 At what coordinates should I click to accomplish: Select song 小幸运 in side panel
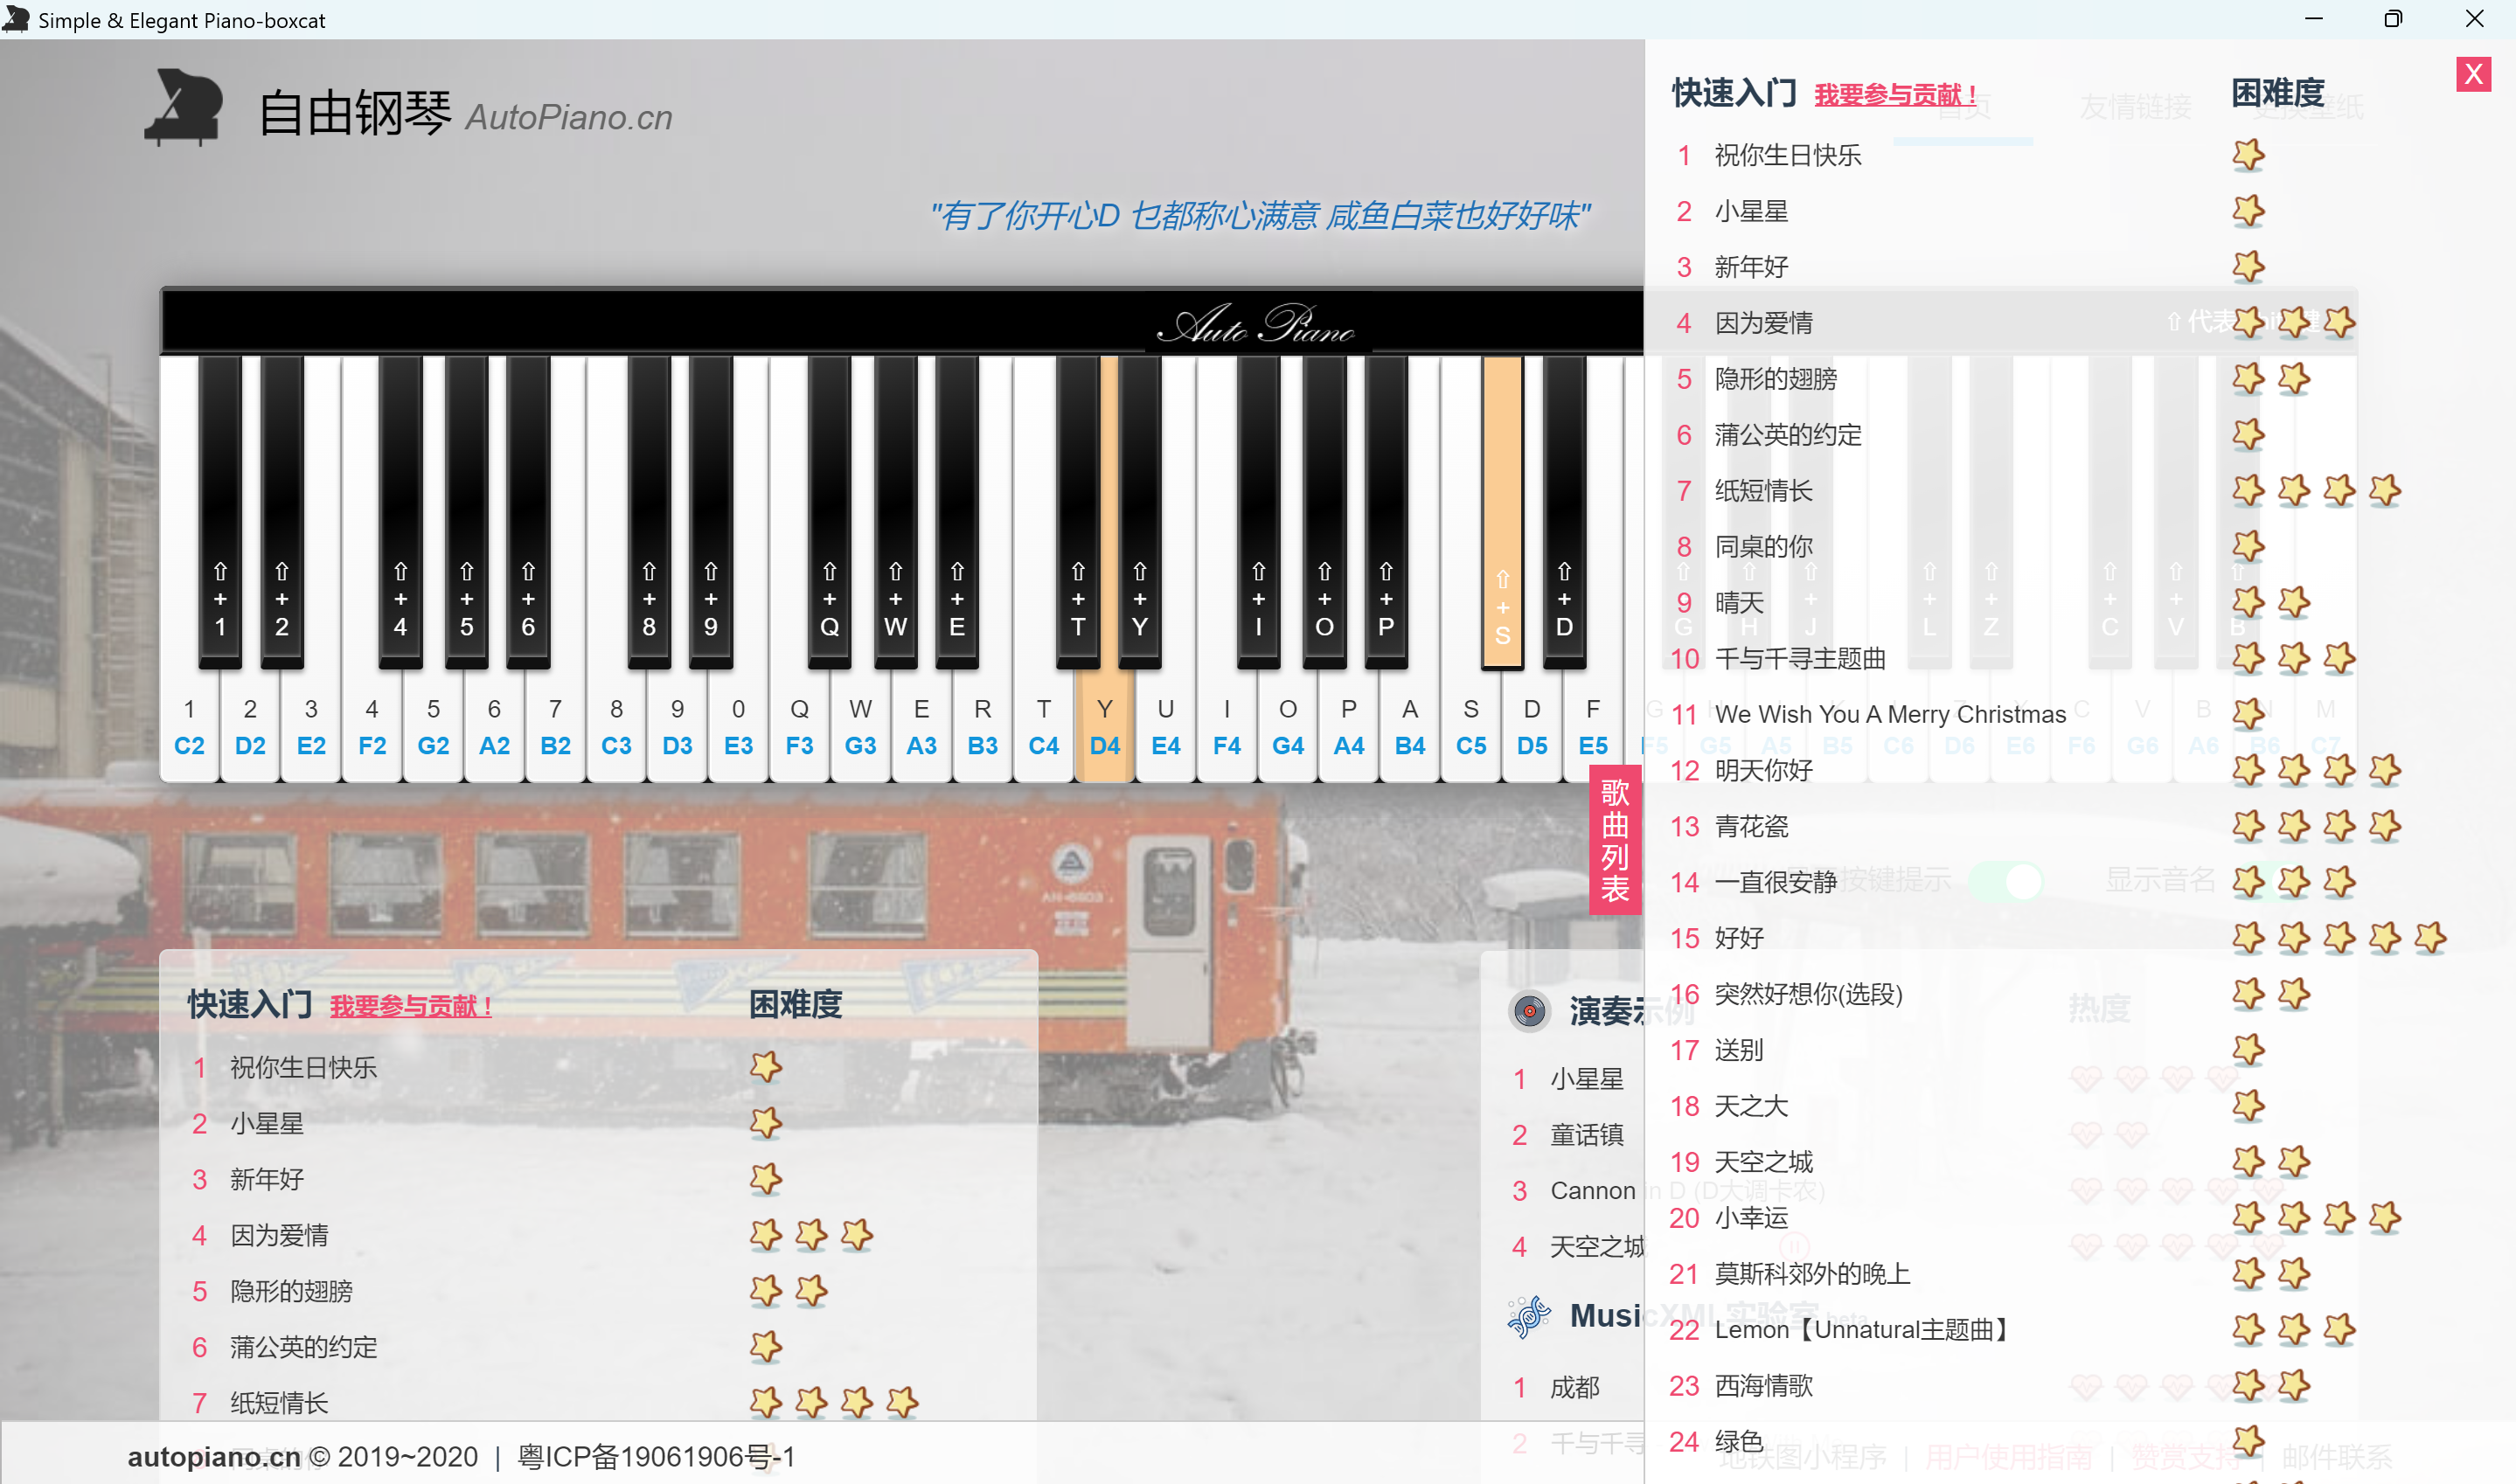(1751, 1218)
